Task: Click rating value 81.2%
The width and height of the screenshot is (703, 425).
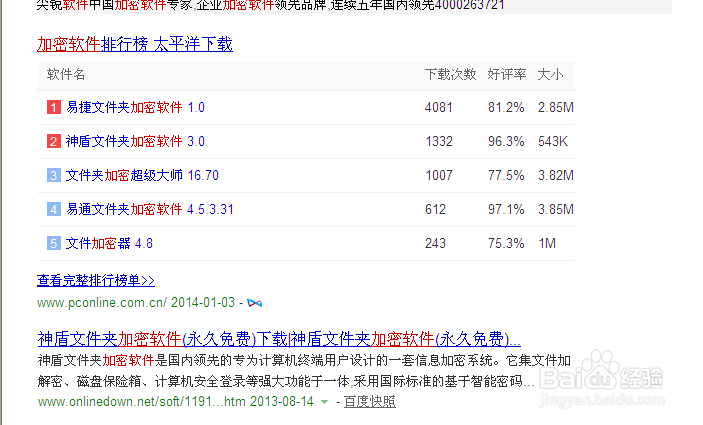Action: click(x=506, y=108)
